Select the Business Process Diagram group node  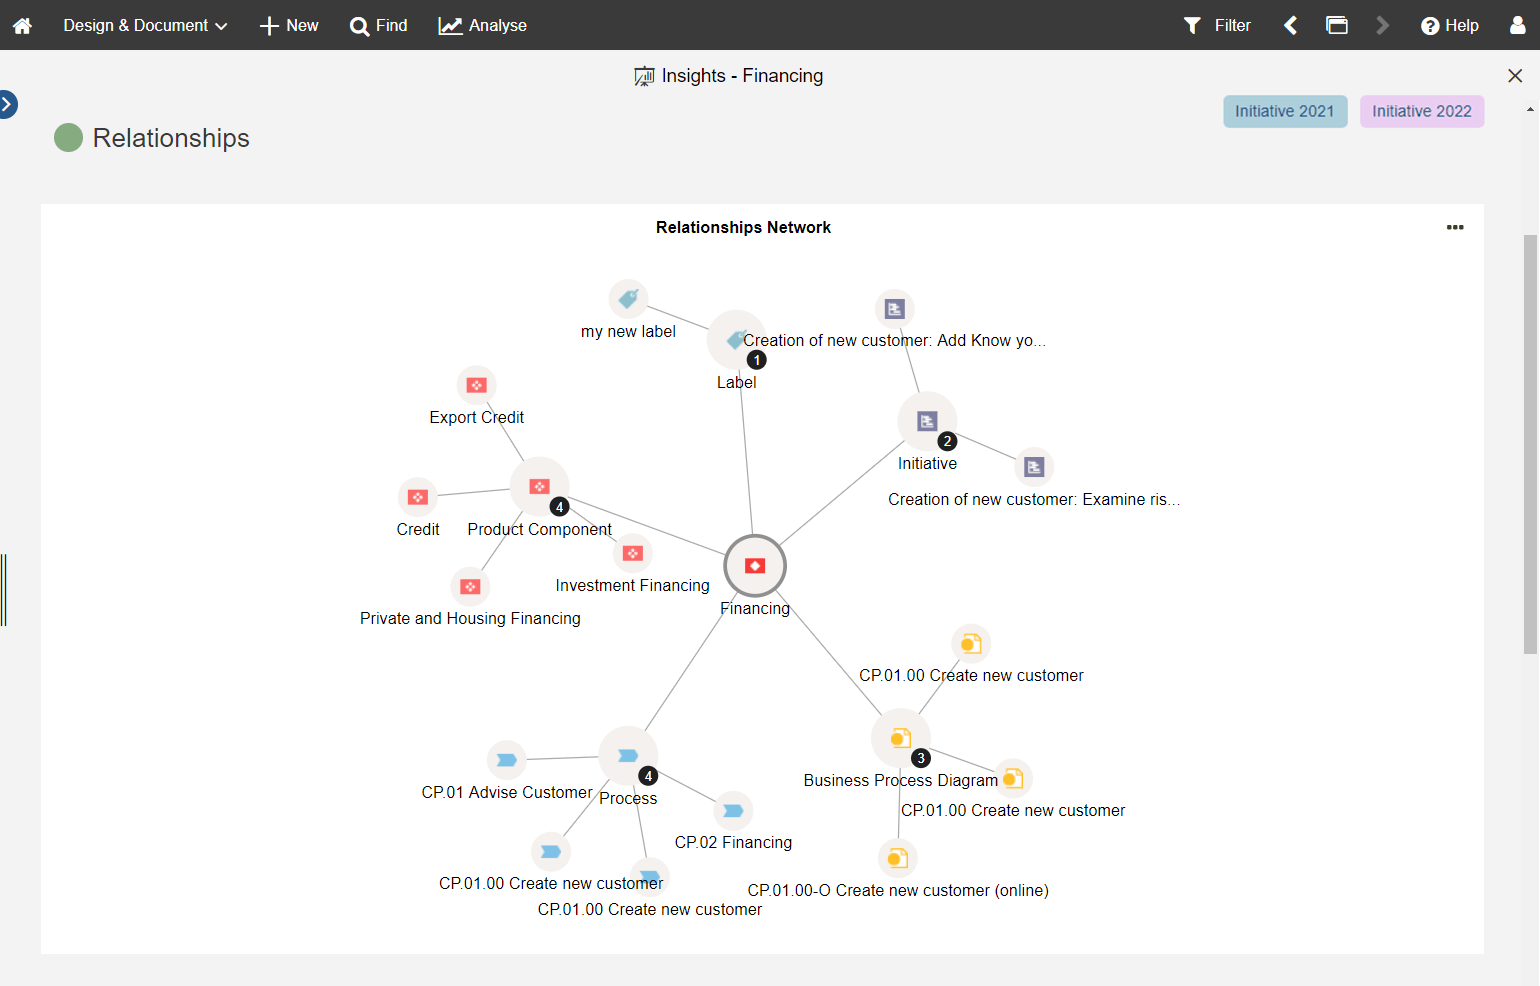[x=900, y=738]
